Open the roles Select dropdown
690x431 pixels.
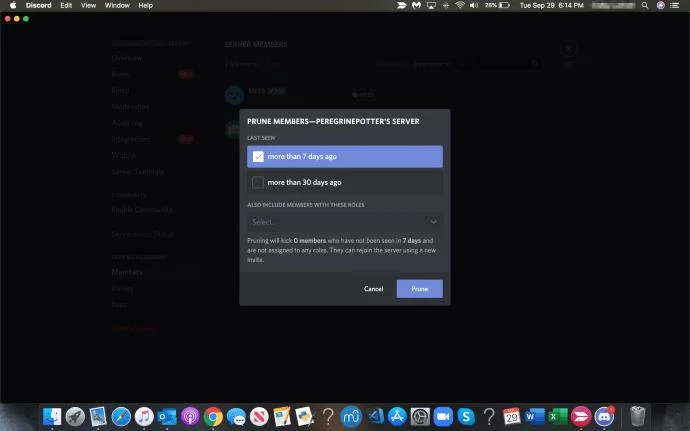[x=345, y=222]
